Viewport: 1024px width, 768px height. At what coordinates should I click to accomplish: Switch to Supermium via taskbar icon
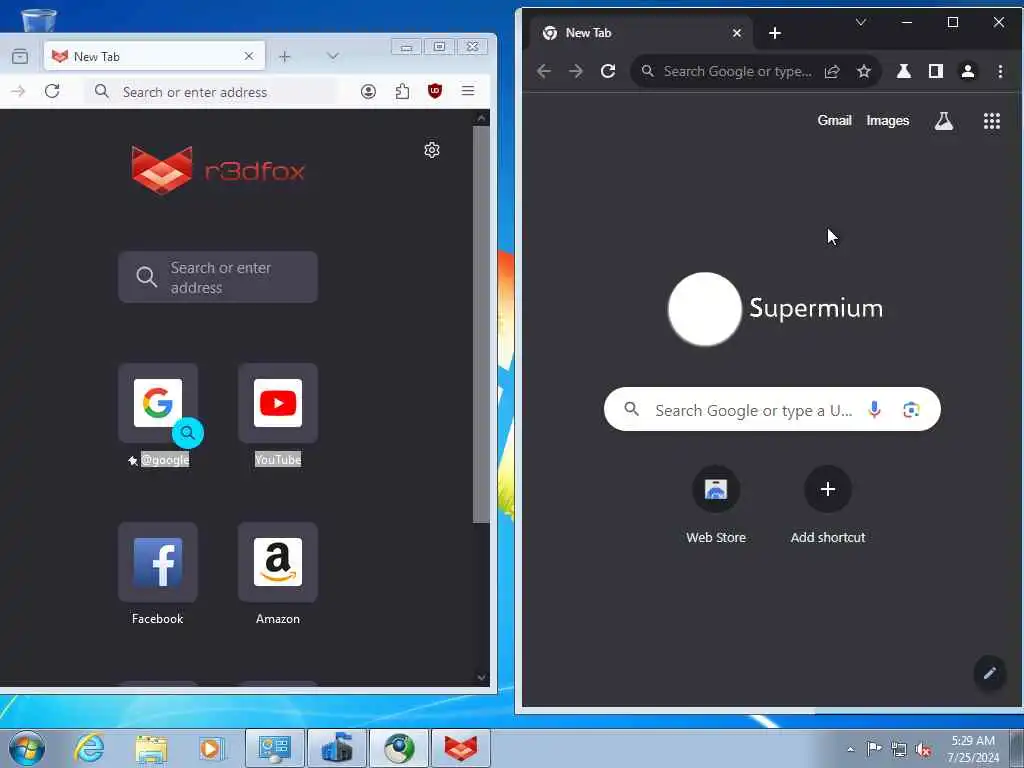click(x=399, y=748)
